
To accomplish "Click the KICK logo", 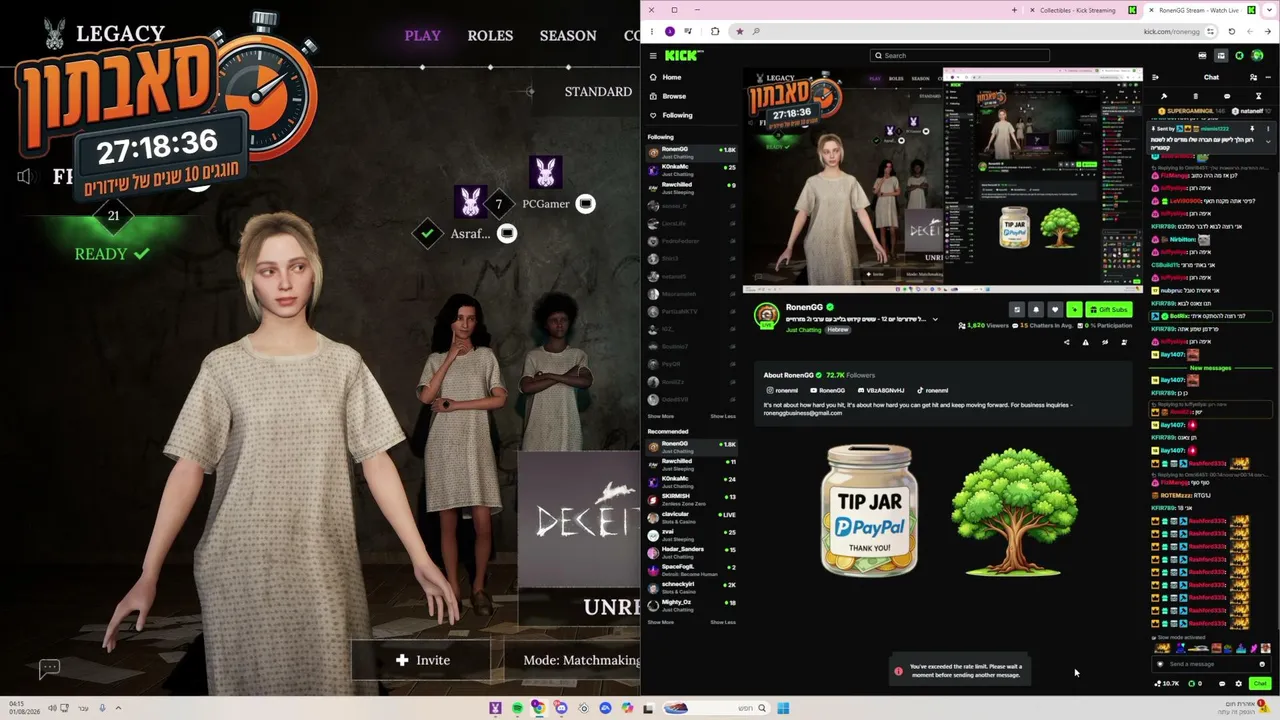I will click(x=684, y=56).
